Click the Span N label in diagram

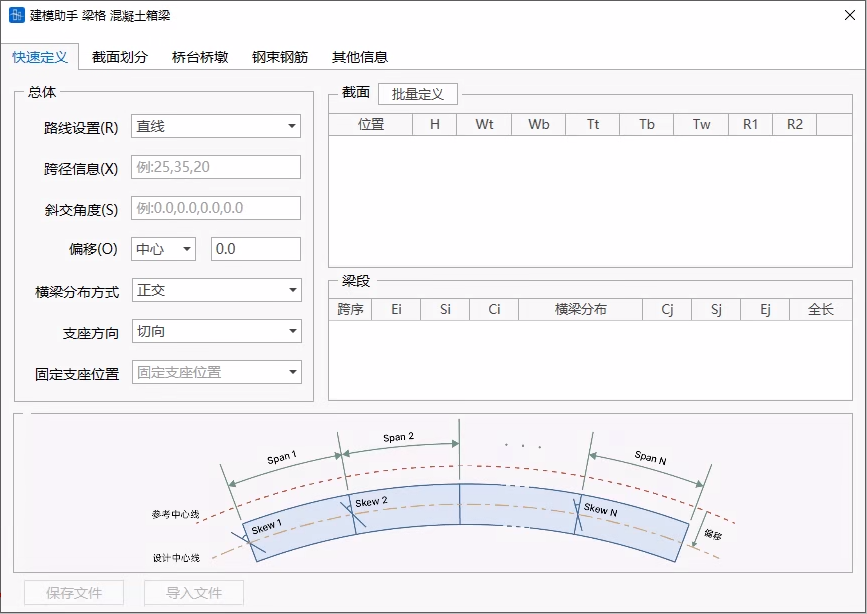point(650,457)
